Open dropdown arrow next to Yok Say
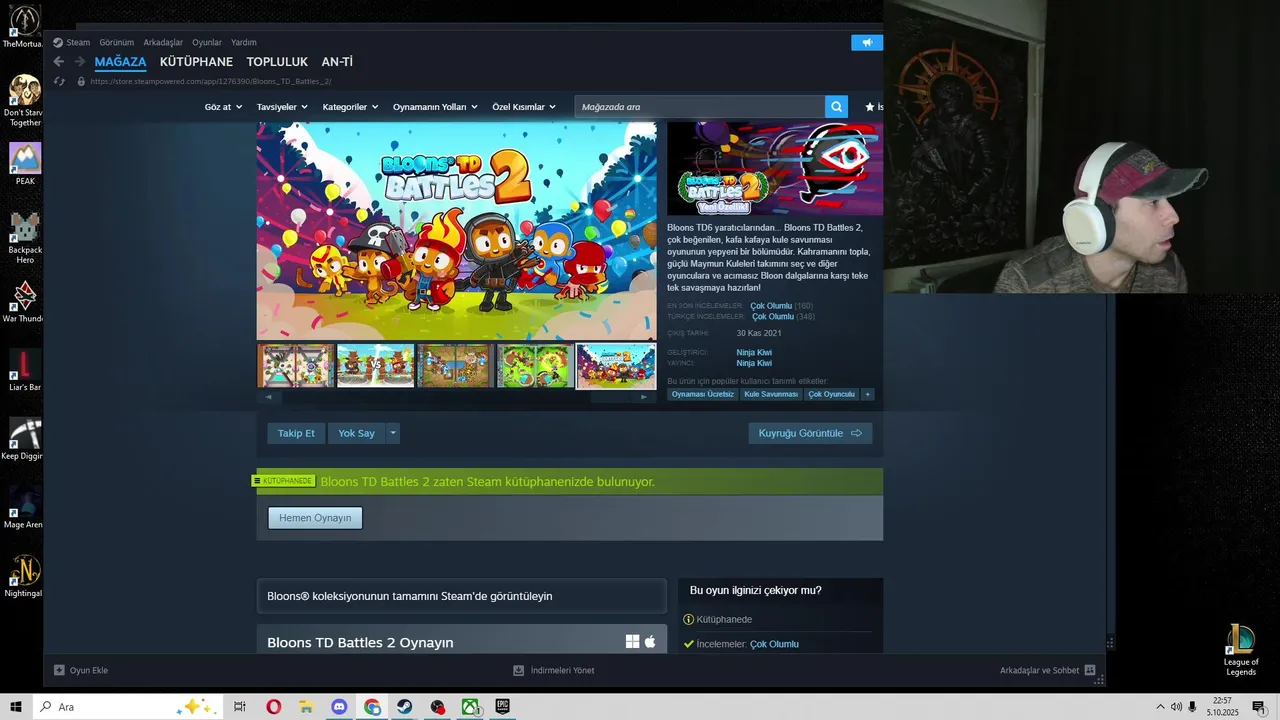Viewport: 1280px width, 720px height. [393, 433]
